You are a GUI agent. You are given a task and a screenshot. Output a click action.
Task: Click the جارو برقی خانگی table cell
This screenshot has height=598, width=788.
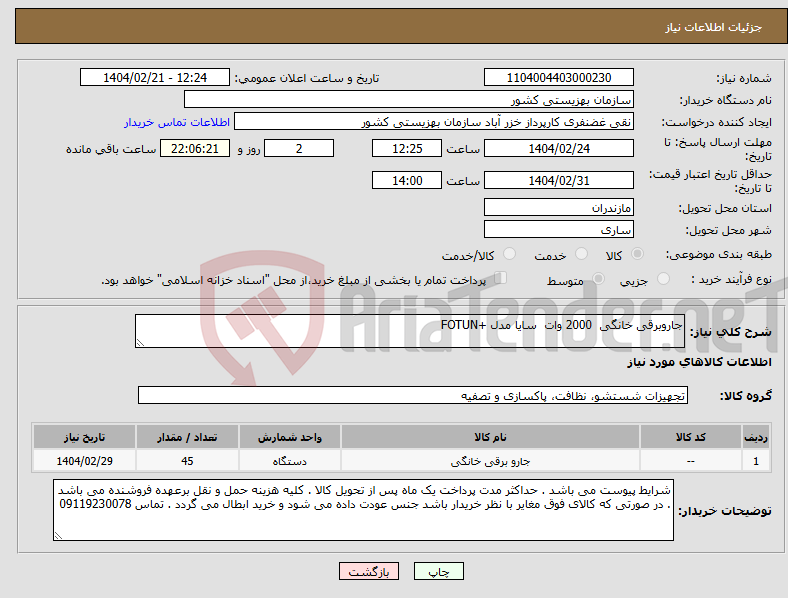(490, 461)
